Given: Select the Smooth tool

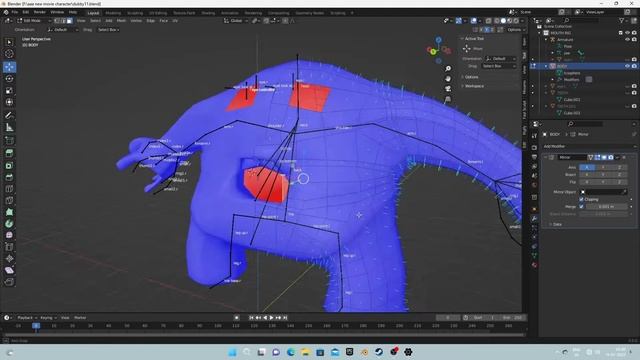Looking at the screenshot, I should (x=9, y=235).
